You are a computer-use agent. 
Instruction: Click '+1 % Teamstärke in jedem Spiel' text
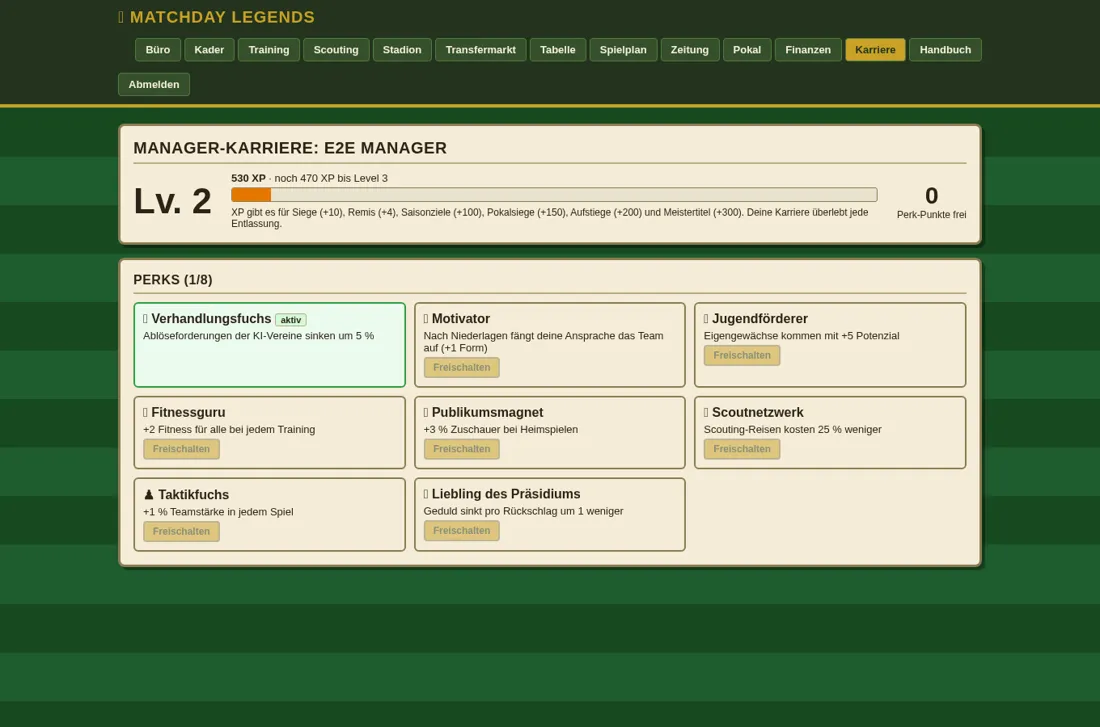tap(218, 512)
